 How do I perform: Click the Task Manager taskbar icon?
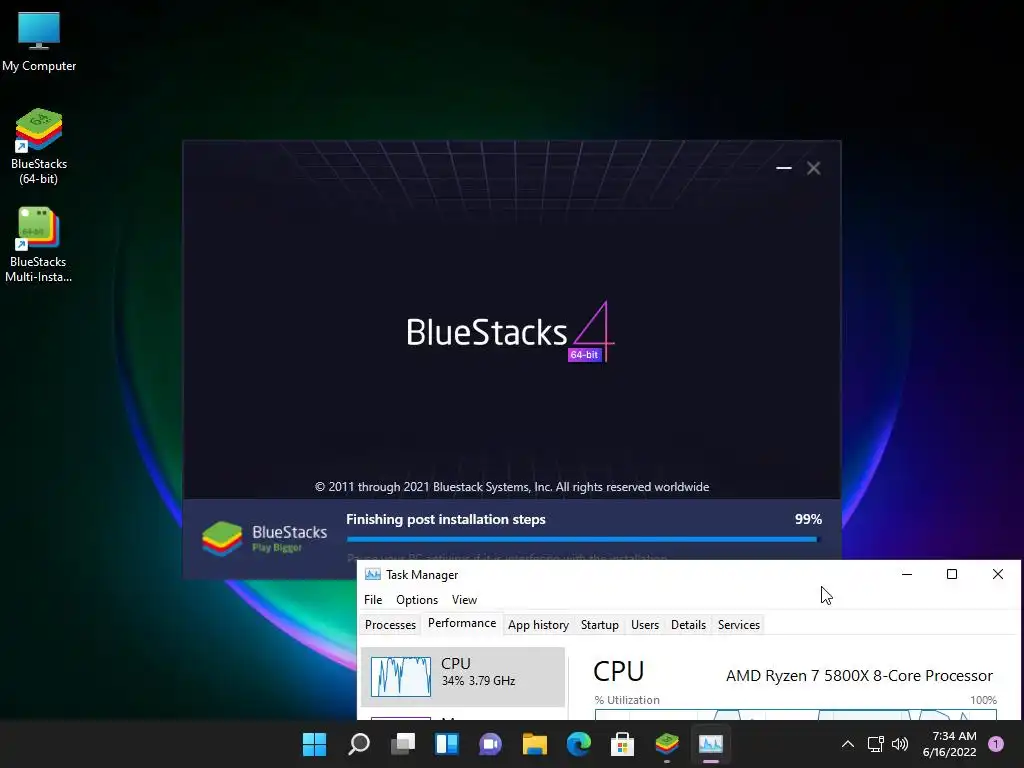click(x=711, y=744)
